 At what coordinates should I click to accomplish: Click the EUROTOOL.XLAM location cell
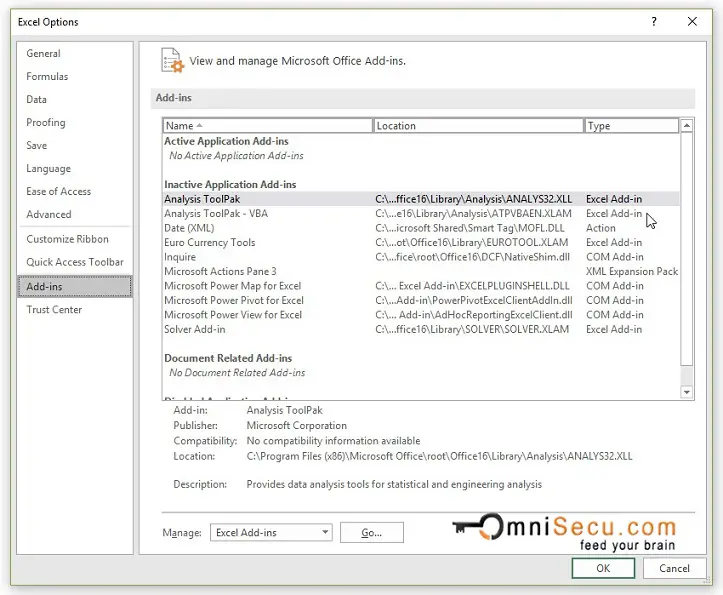click(472, 243)
